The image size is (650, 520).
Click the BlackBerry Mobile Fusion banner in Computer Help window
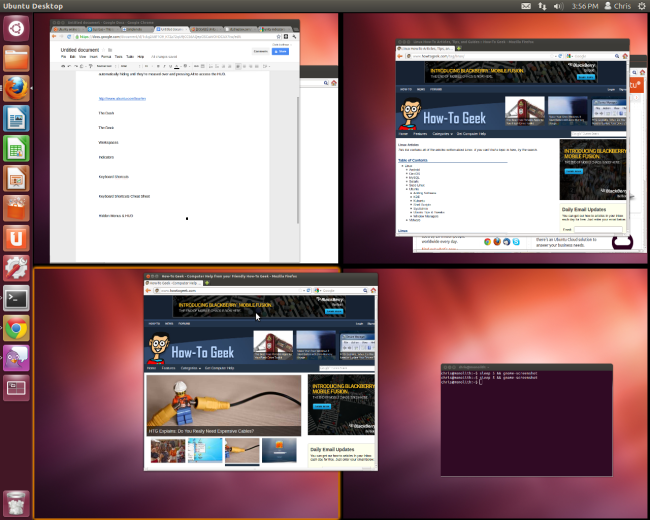click(x=260, y=306)
